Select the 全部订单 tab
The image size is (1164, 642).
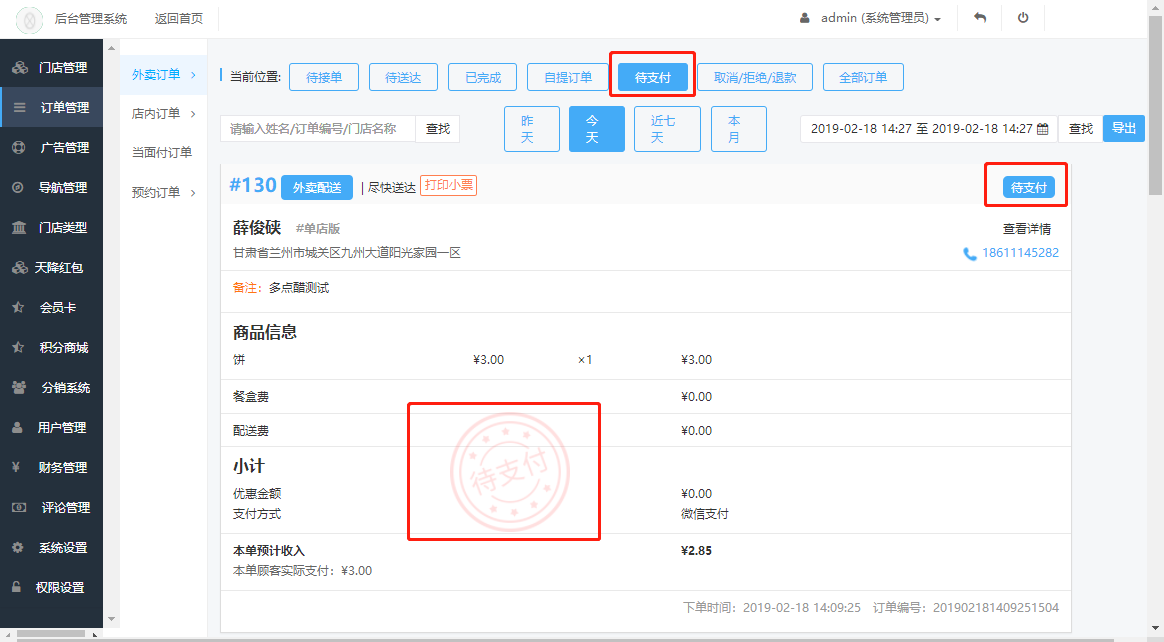tap(863, 77)
